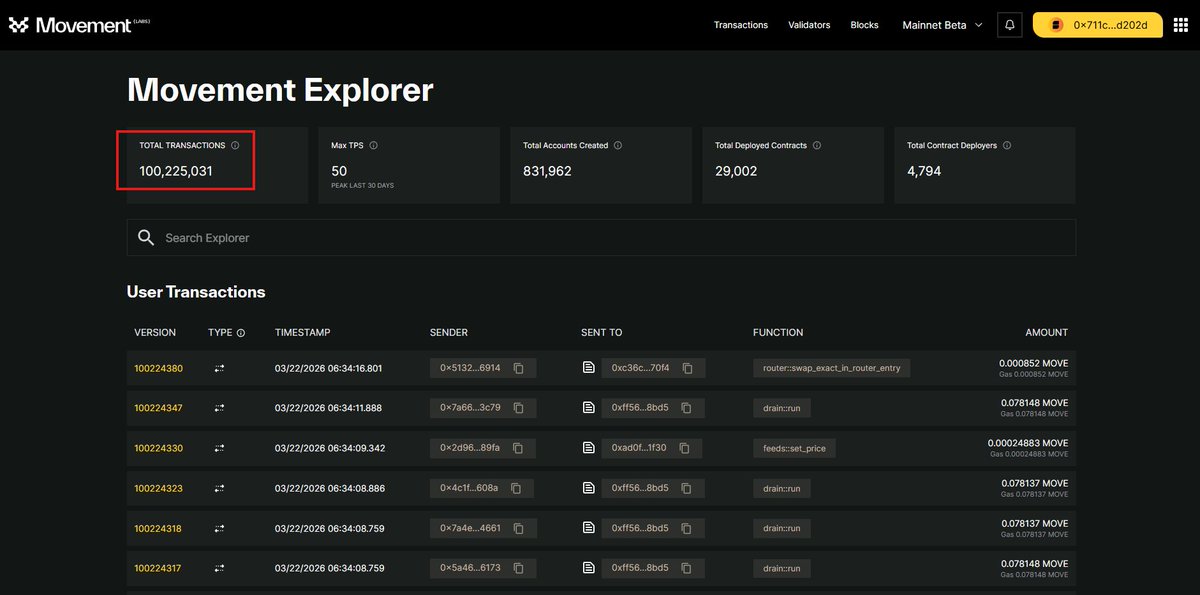Click the Total Contract Deployers value 4,794

924,171
